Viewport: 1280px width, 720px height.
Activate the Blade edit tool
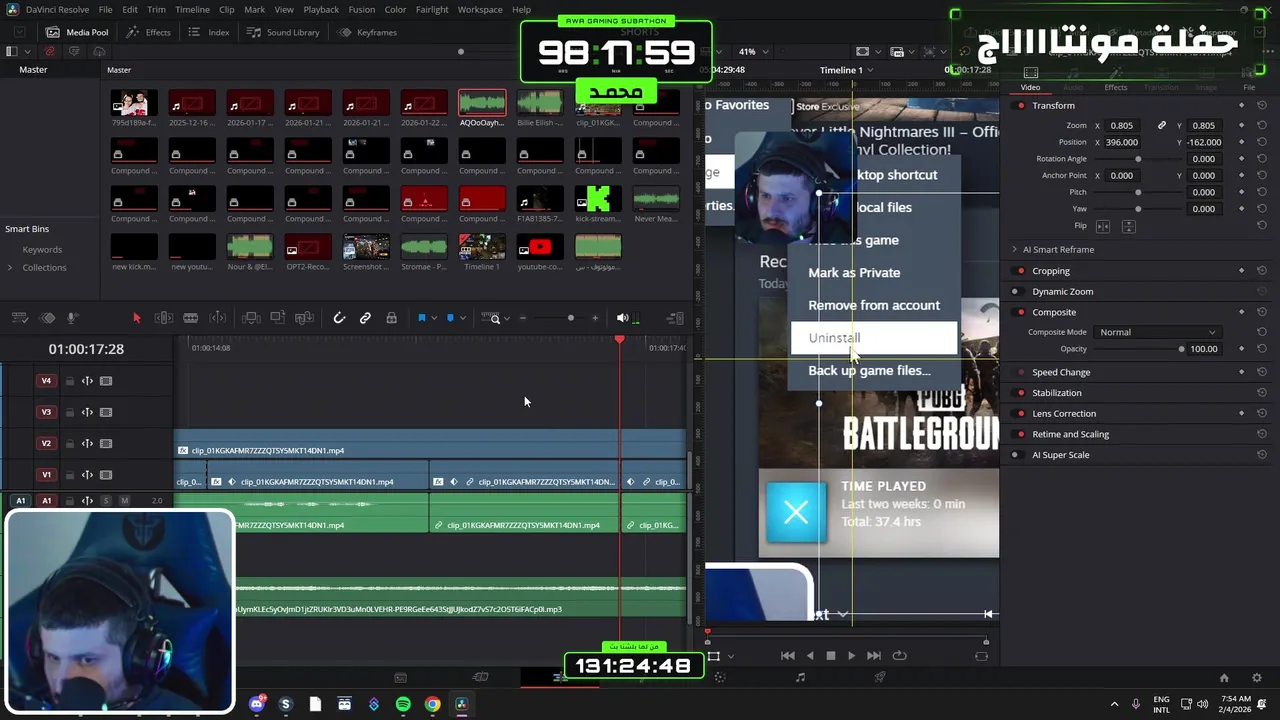[190, 318]
